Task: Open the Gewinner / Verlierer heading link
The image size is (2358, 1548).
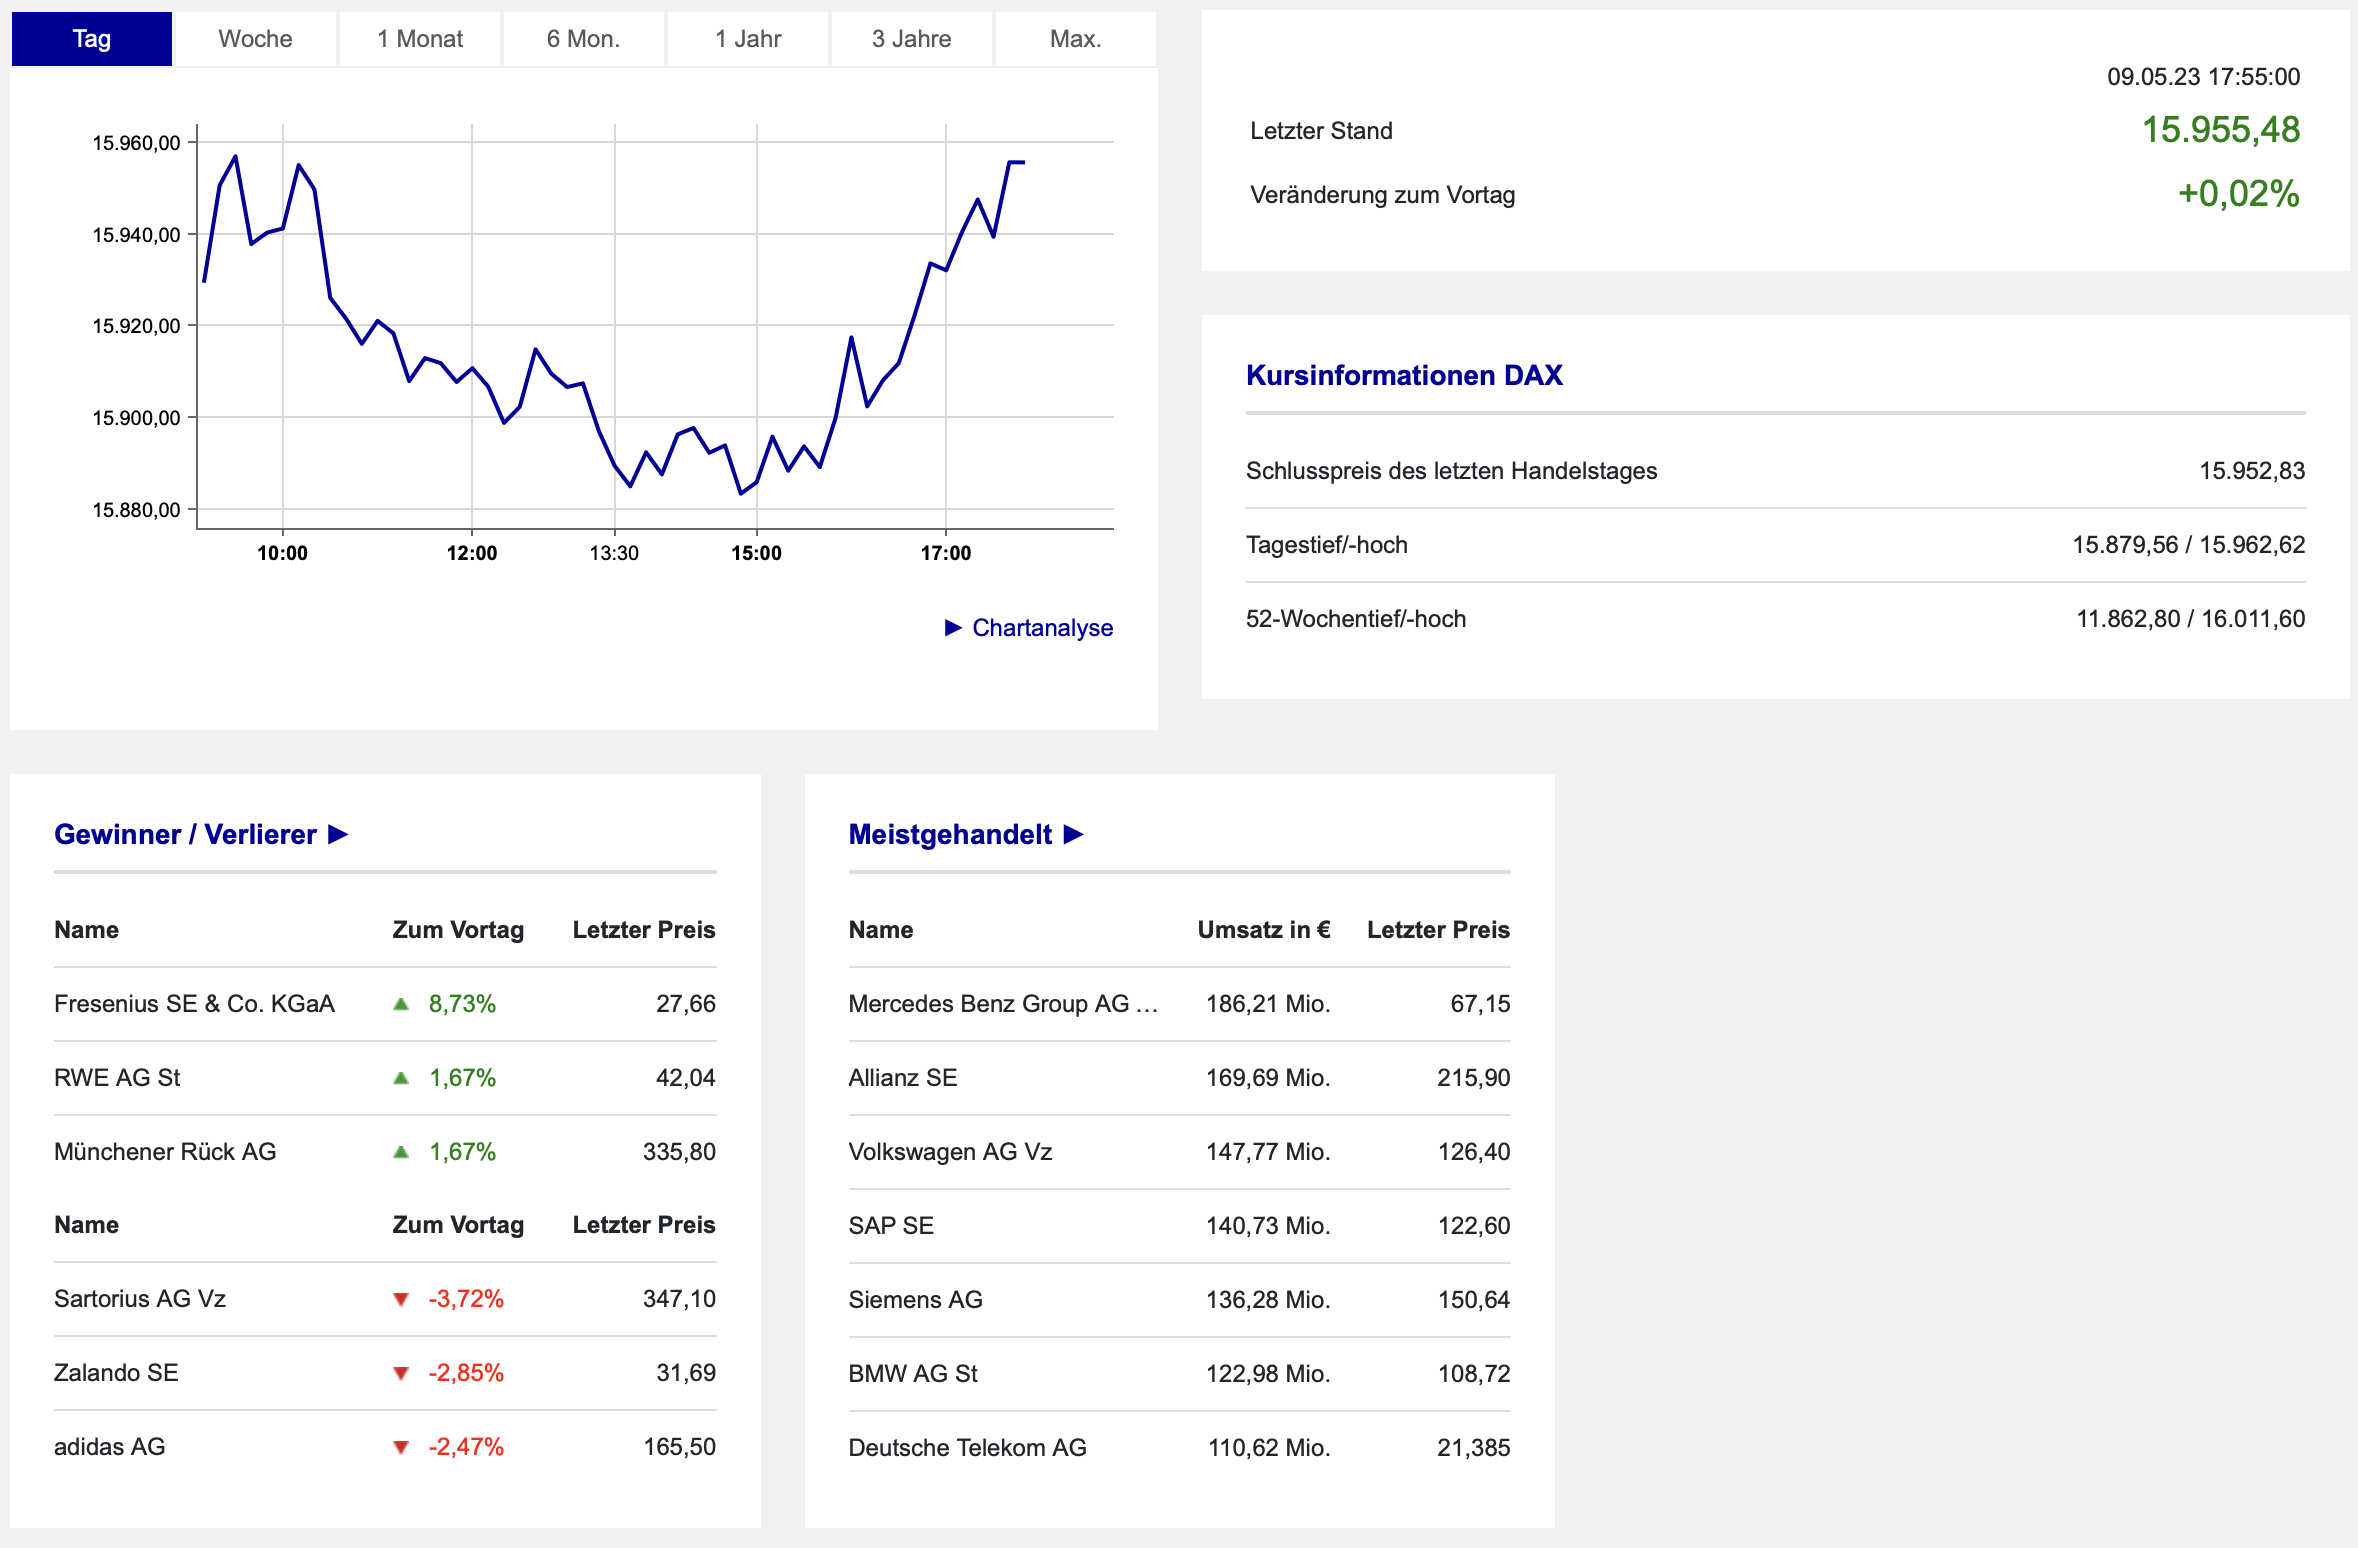Action: [185, 834]
